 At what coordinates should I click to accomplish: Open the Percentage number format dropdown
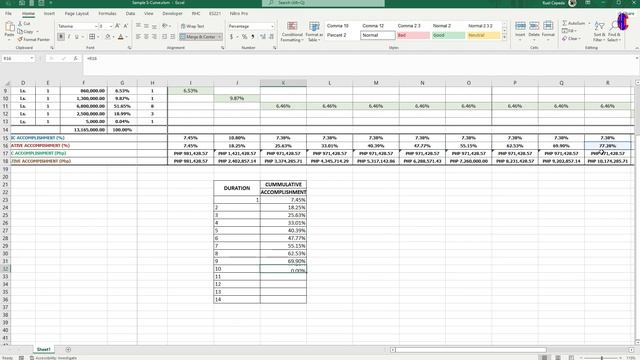tap(272, 26)
